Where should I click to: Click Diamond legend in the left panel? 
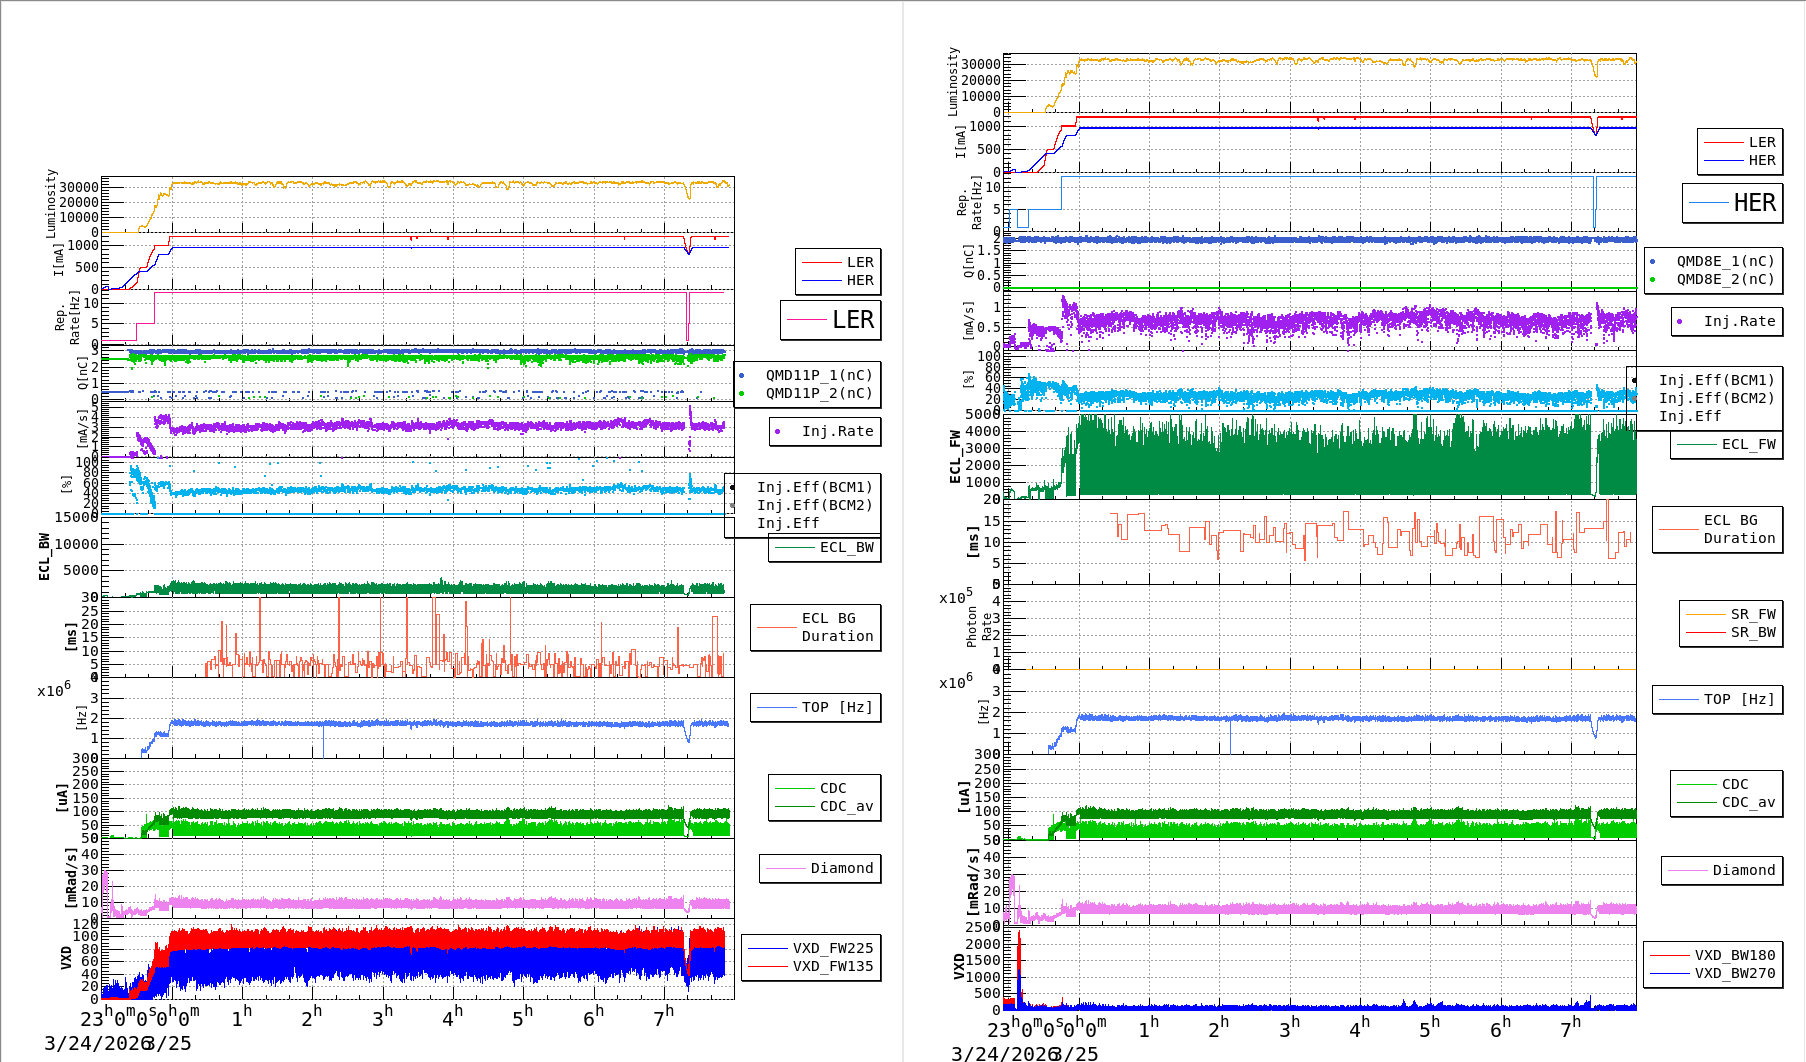[x=841, y=868]
